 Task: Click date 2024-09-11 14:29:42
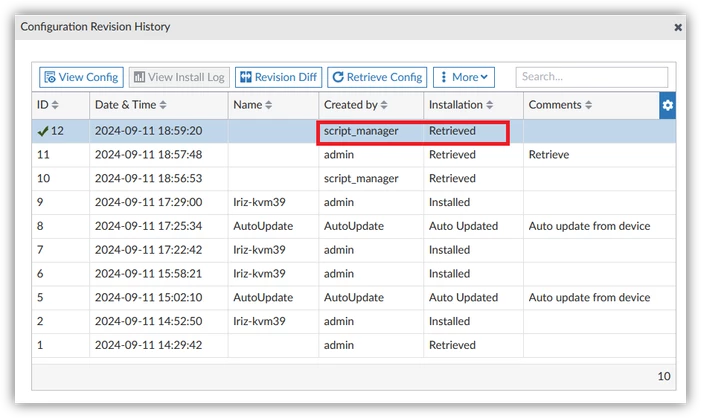[x=148, y=345]
